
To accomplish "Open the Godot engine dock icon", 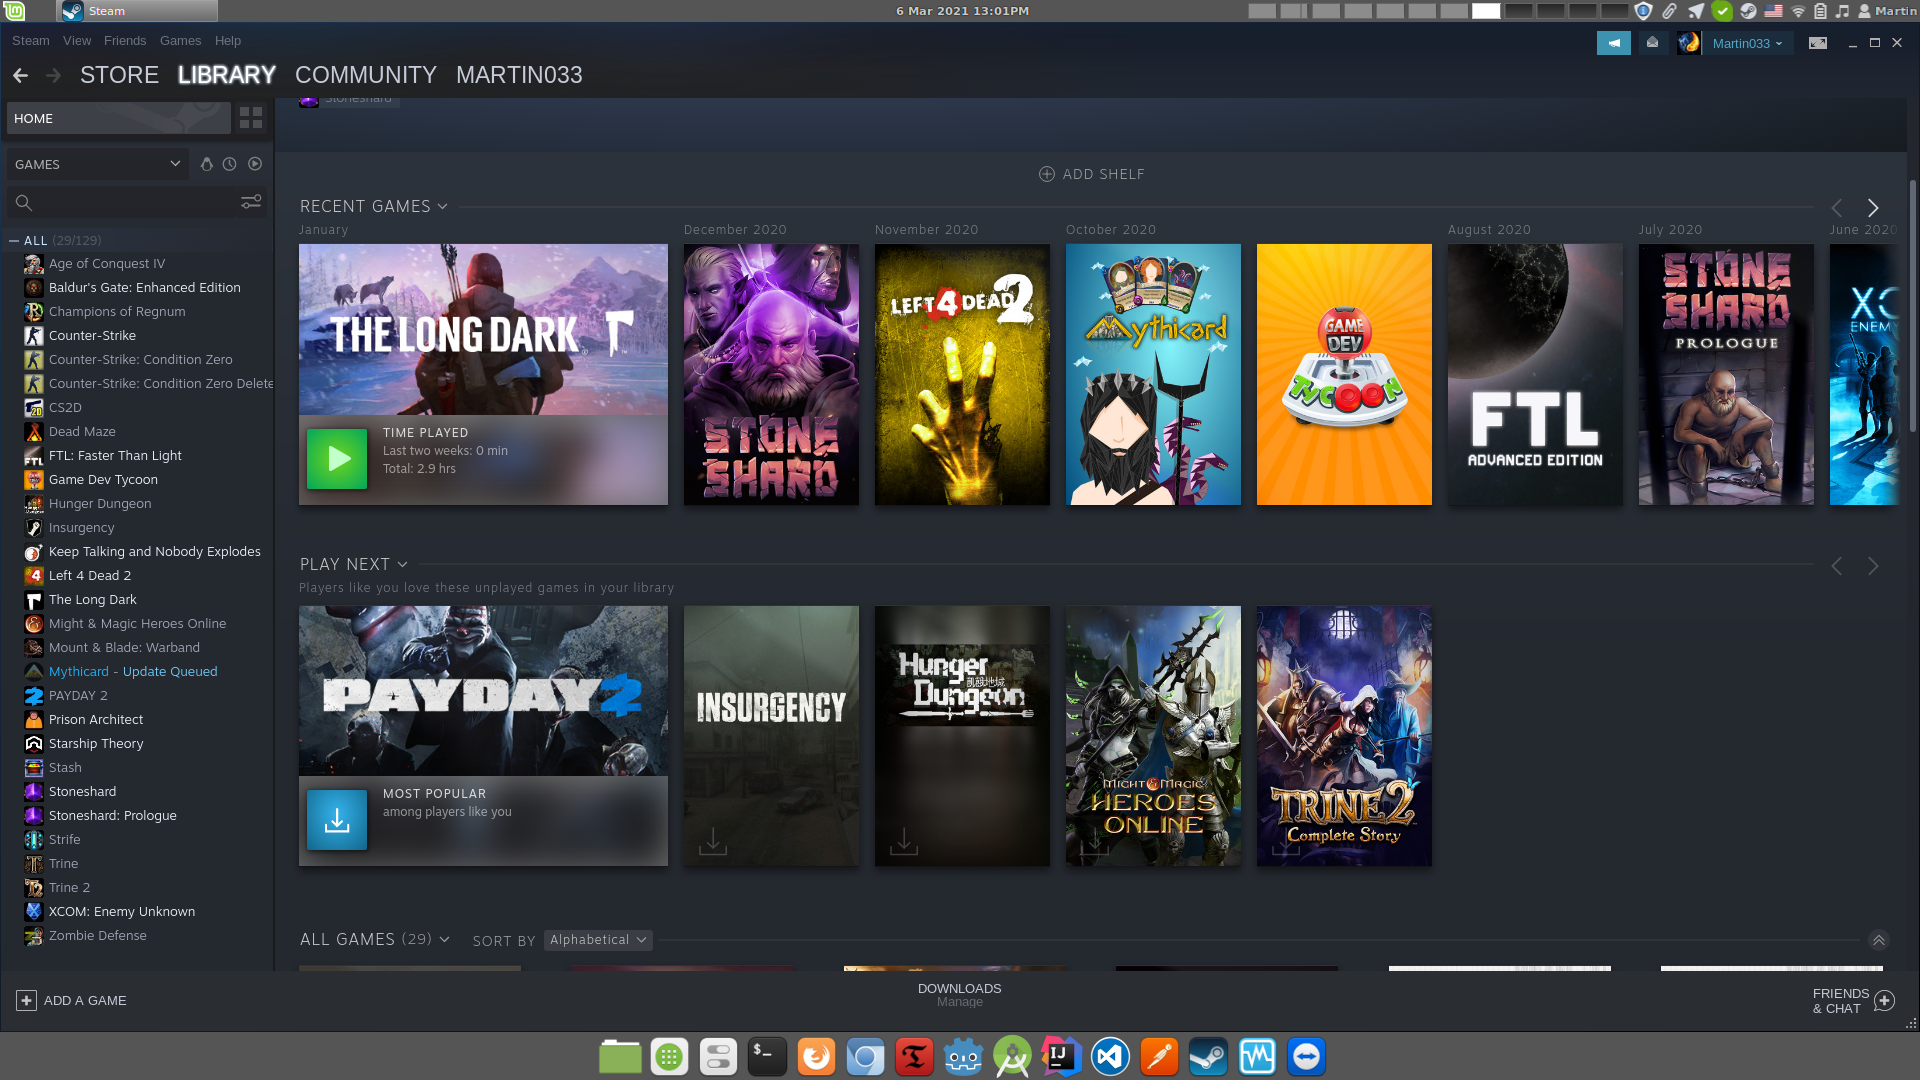I will pyautogui.click(x=963, y=1056).
